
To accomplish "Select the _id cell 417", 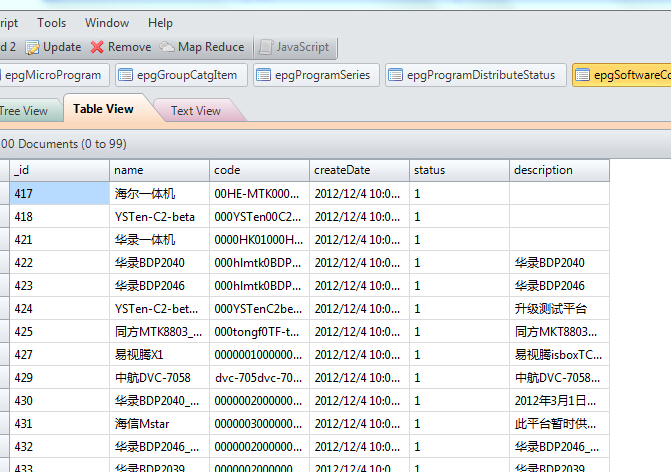I will [x=59, y=193].
